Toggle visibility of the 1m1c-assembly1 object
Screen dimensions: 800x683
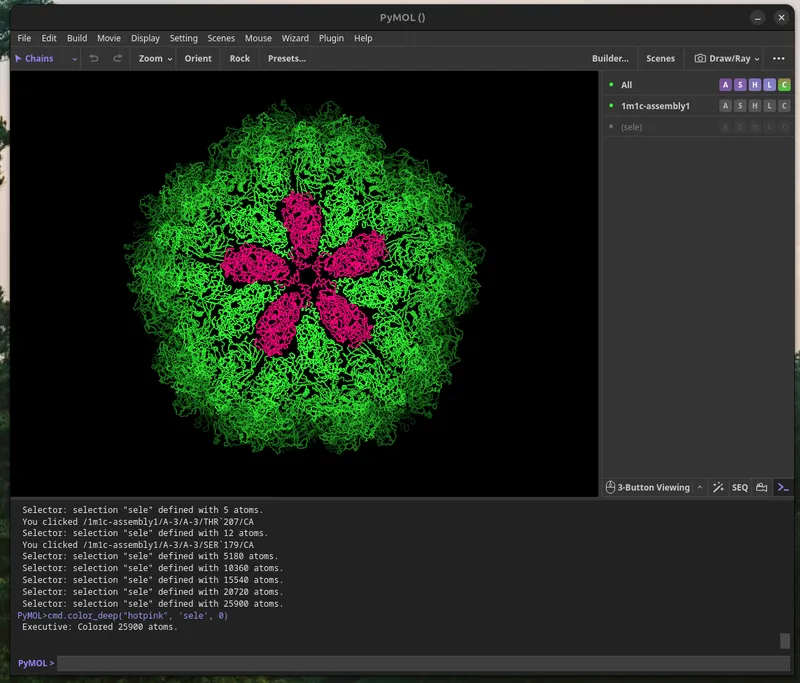click(610, 105)
